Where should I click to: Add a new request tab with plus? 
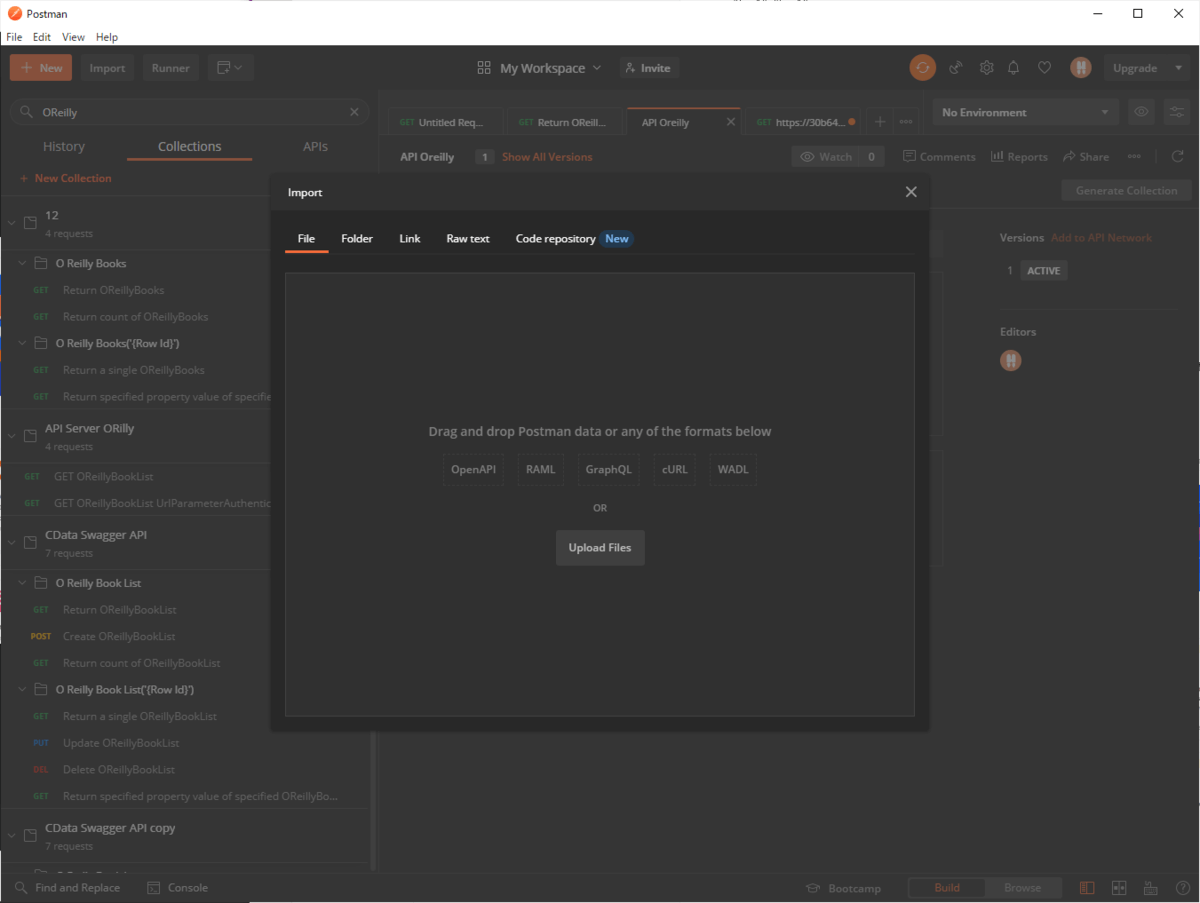click(880, 122)
